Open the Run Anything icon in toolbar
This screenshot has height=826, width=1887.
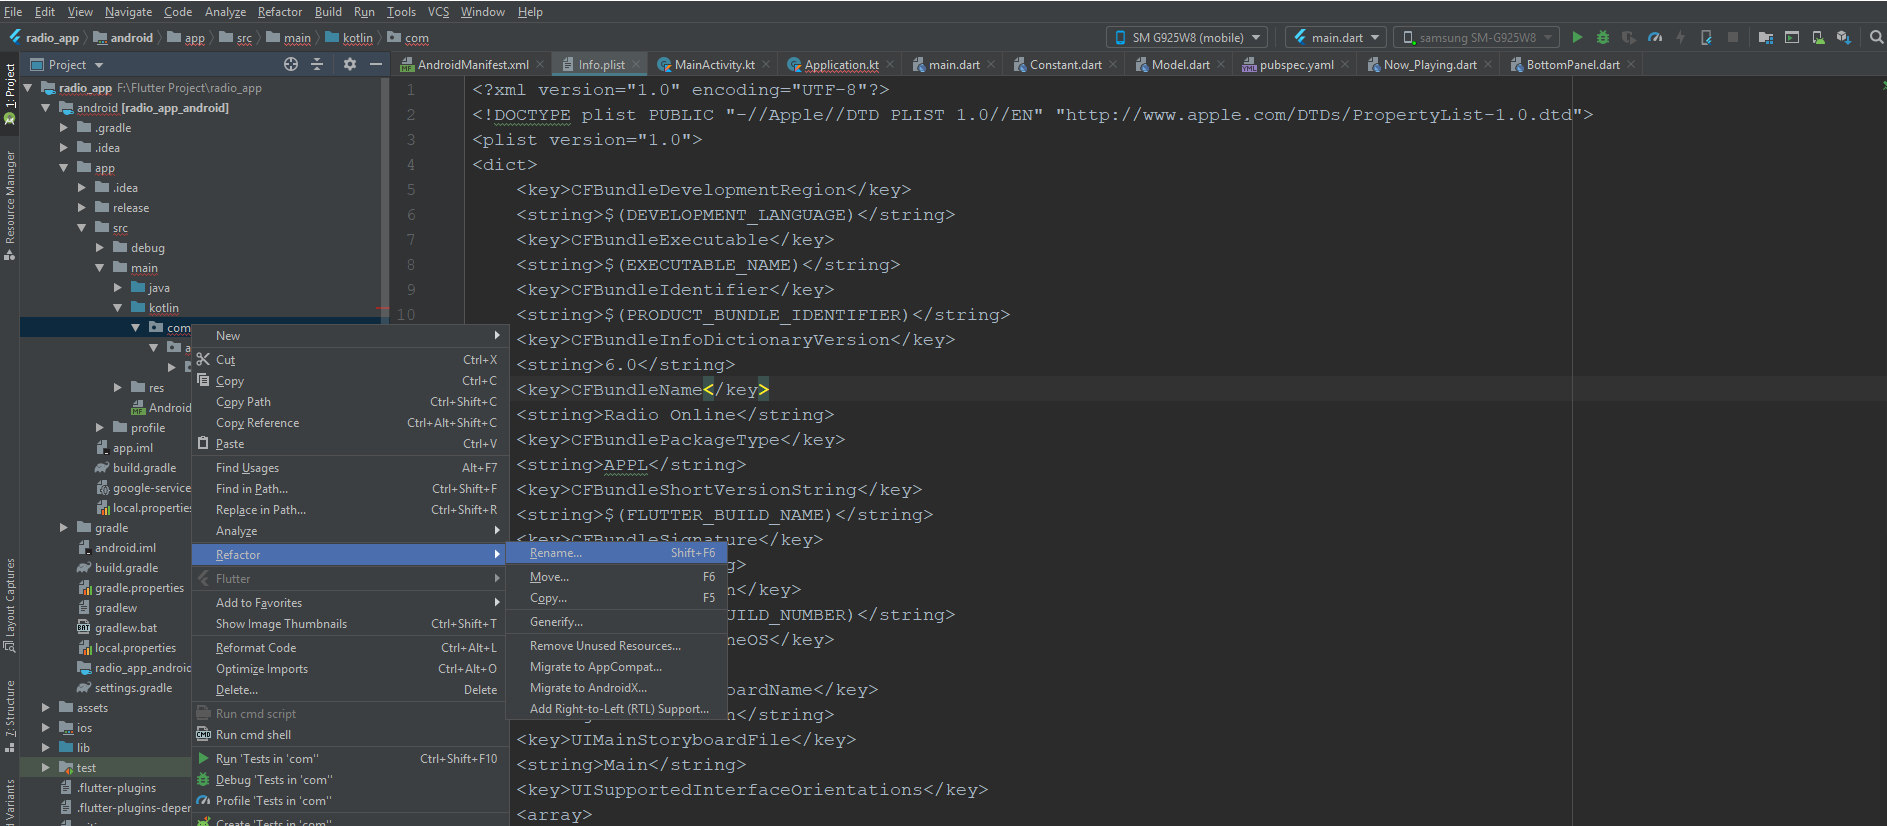coord(1792,37)
